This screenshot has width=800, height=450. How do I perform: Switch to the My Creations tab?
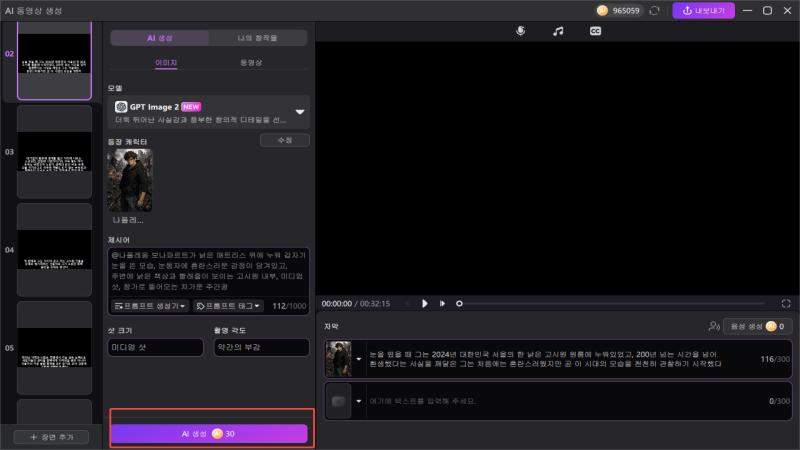point(258,38)
